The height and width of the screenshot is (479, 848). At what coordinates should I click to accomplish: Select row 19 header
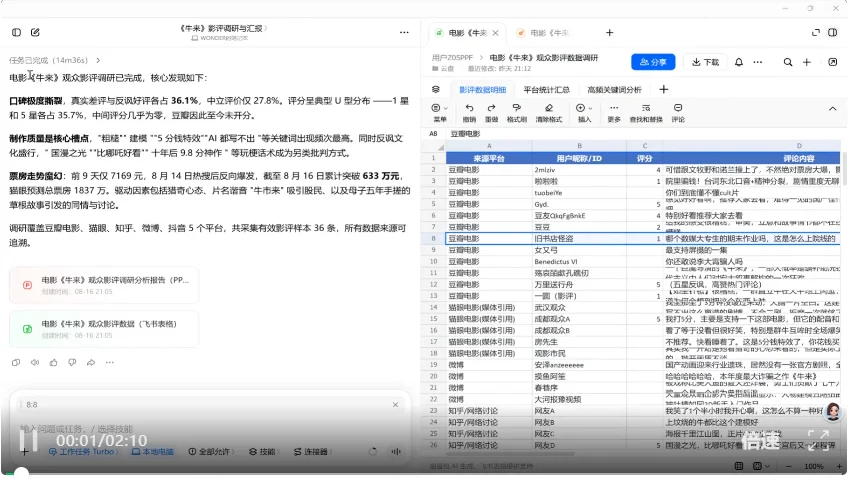tap(433, 365)
